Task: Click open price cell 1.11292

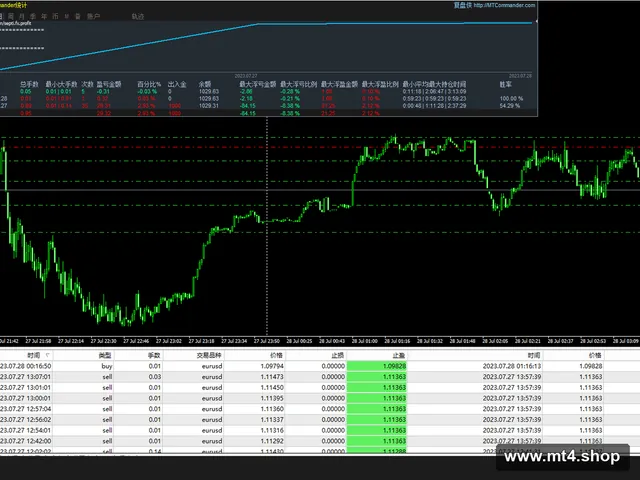Action: pyautogui.click(x=272, y=441)
